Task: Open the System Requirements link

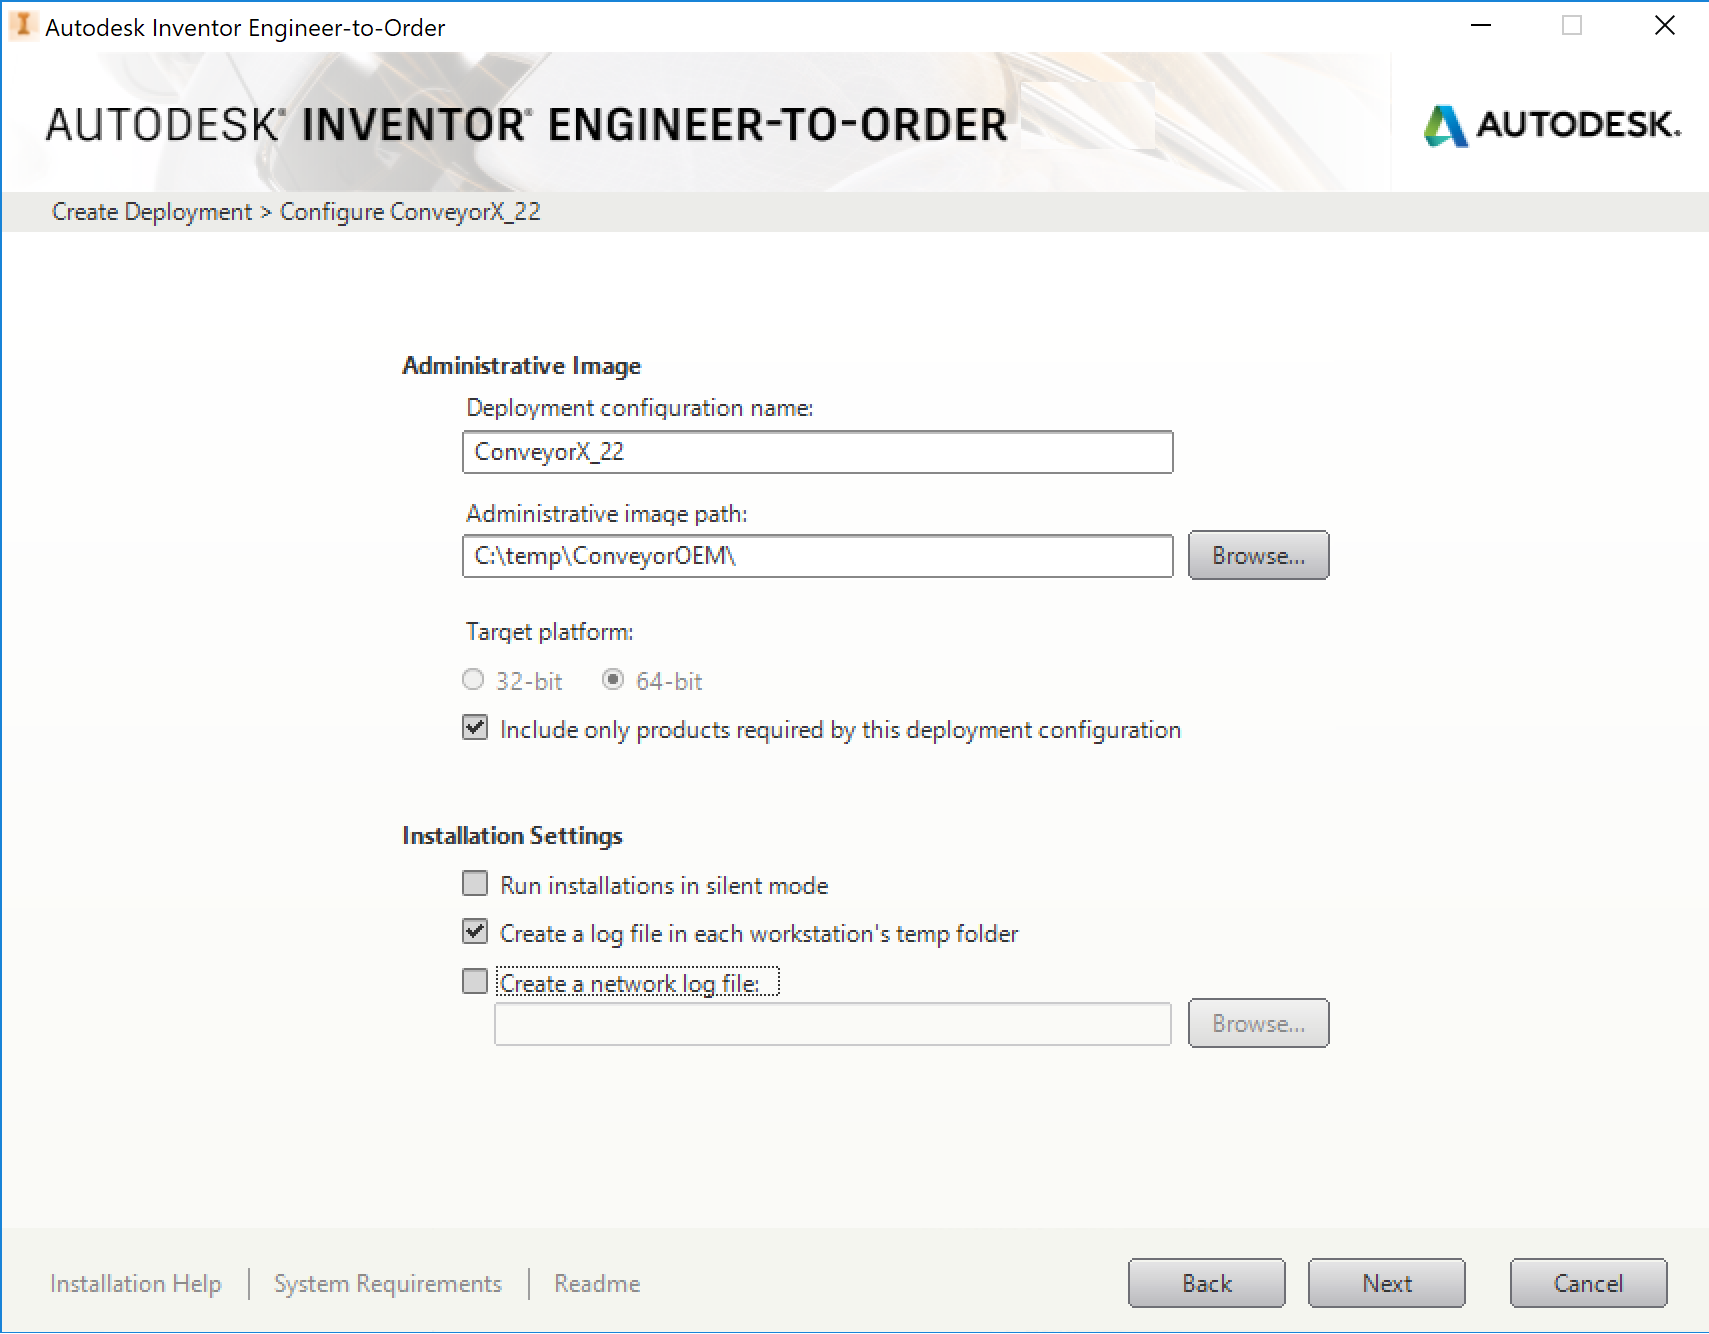Action: (x=388, y=1283)
